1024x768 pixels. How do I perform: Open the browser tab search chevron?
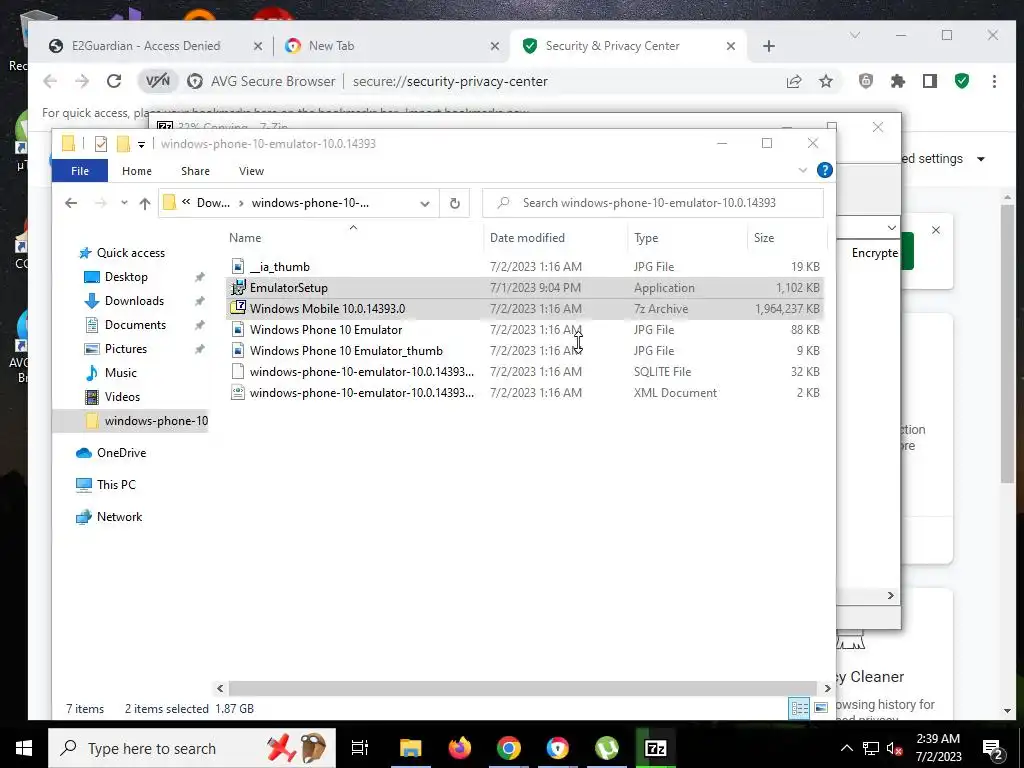854,35
